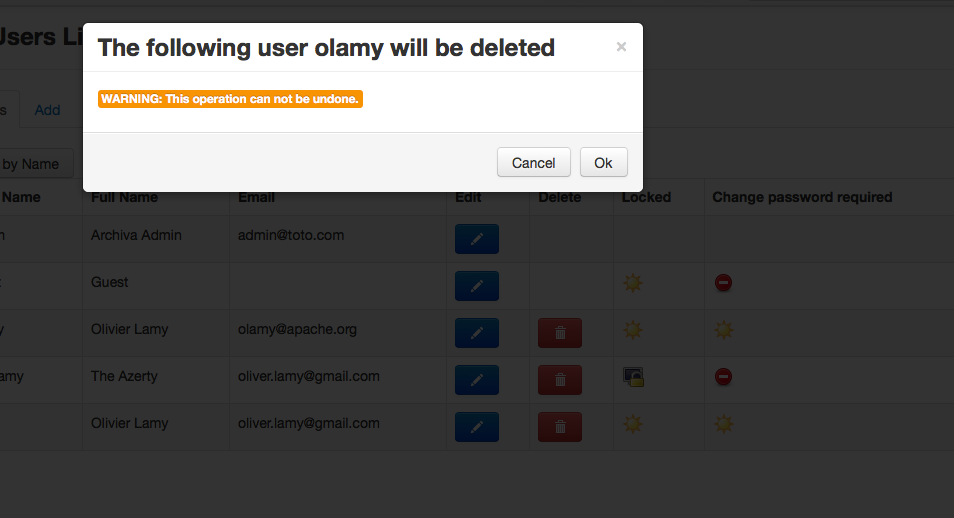Toggle change password required for The Azerty
Screen dimensions: 954x518
pyautogui.click(x=723, y=377)
